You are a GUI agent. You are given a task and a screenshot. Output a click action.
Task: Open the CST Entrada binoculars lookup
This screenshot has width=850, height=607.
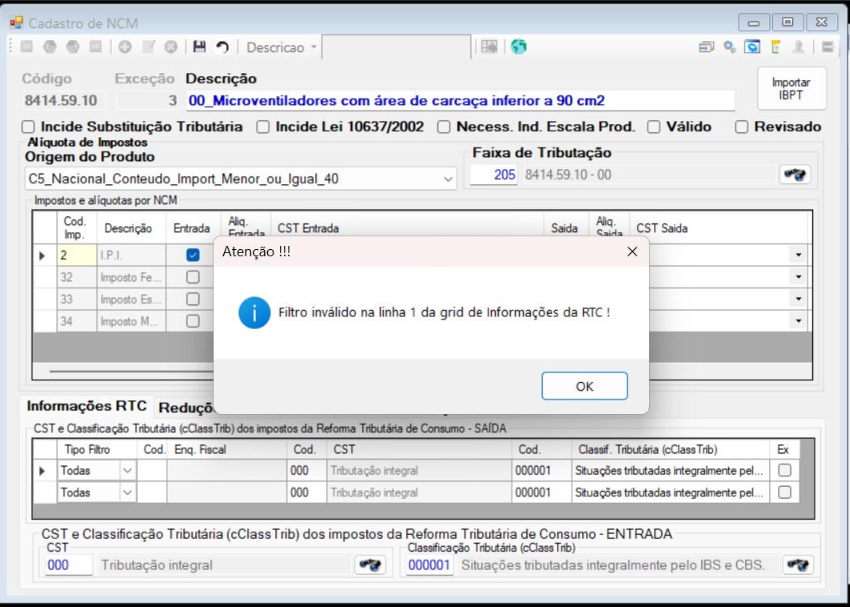tap(370, 565)
